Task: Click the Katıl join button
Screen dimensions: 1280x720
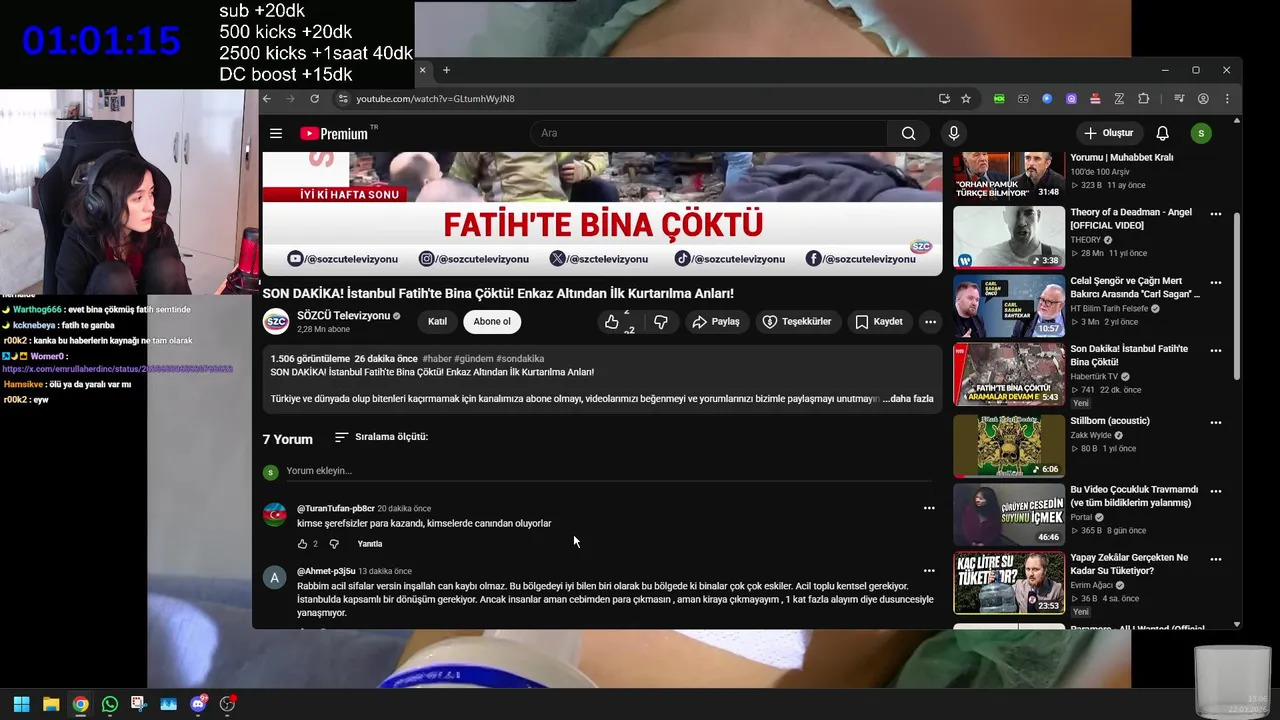Action: click(437, 321)
